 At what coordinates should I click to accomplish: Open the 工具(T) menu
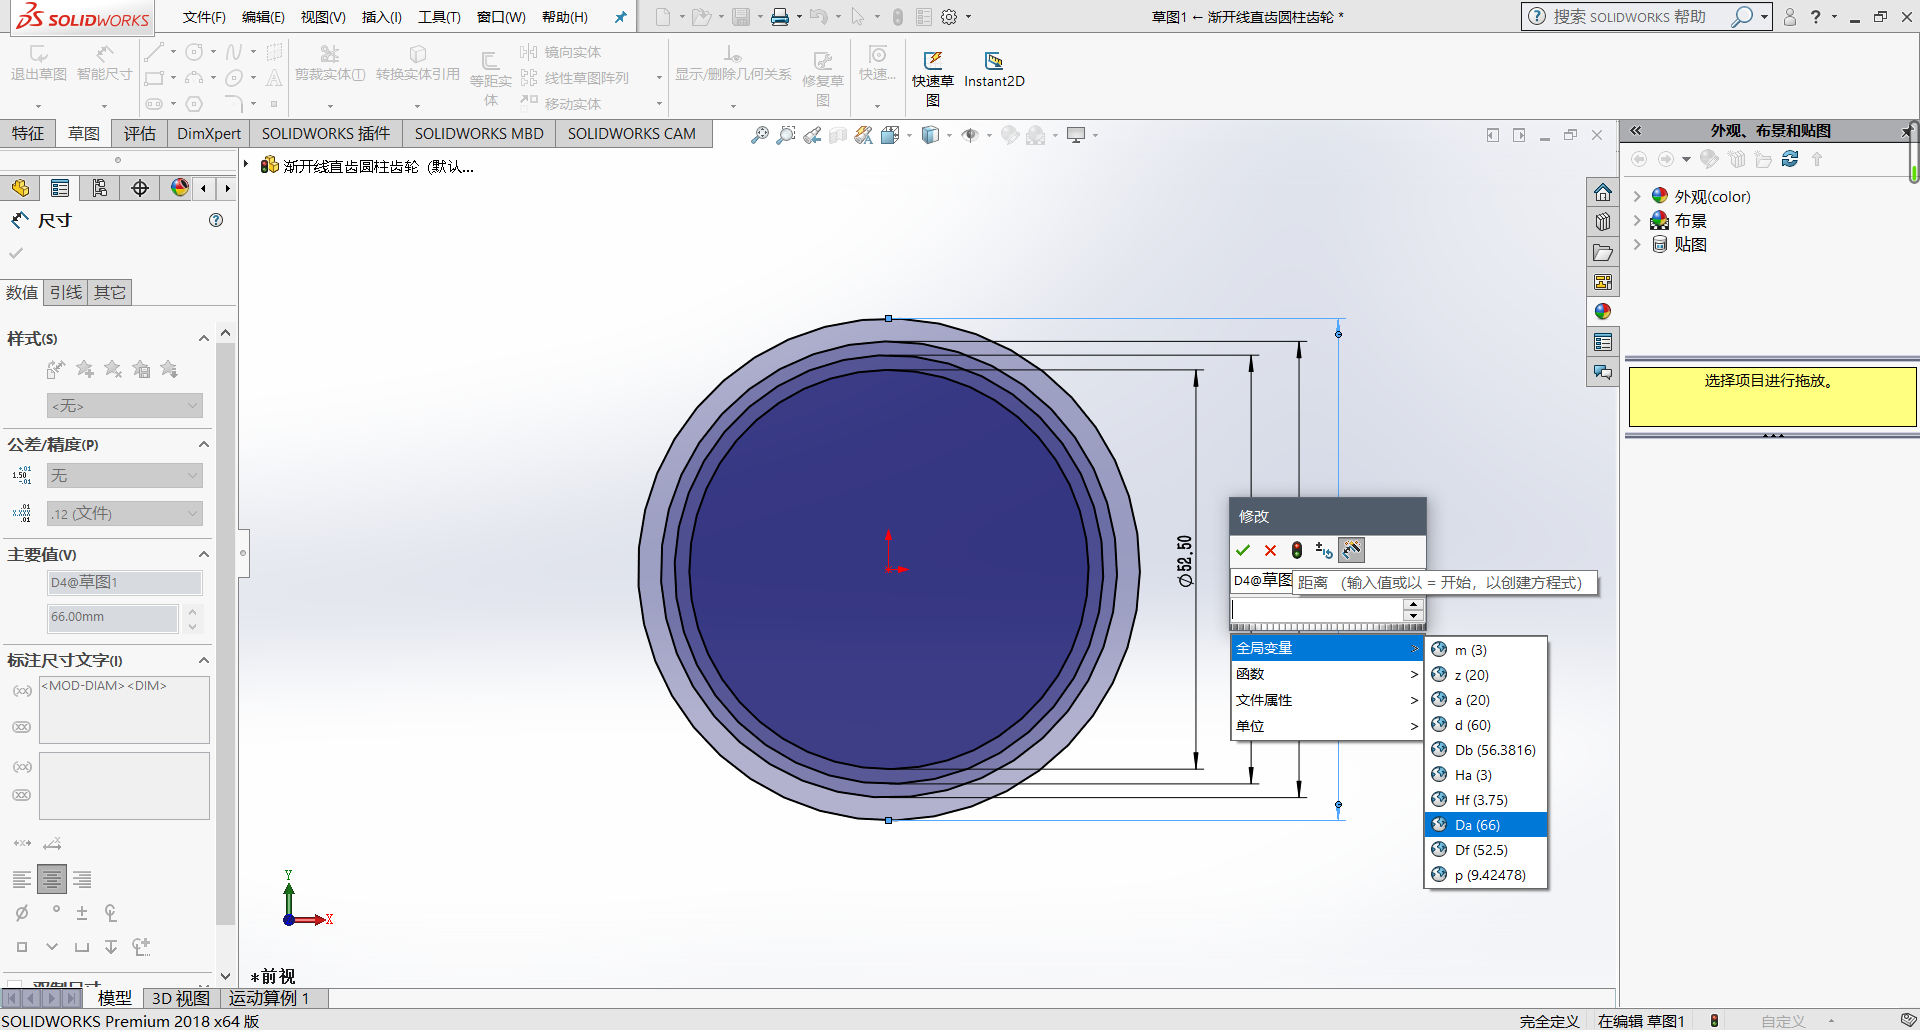coord(439,17)
